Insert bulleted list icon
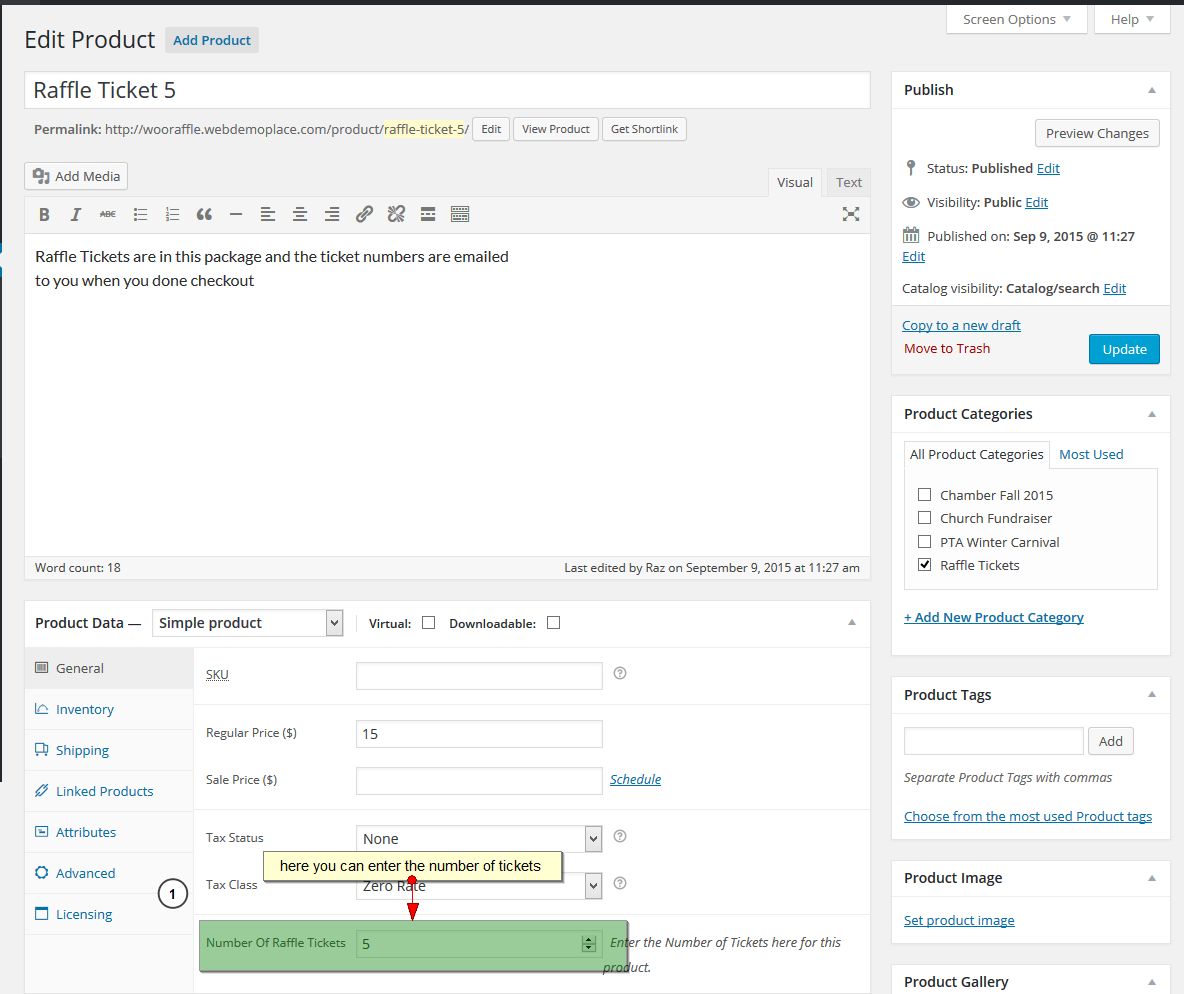Viewport: 1184px width, 994px height. [x=140, y=215]
